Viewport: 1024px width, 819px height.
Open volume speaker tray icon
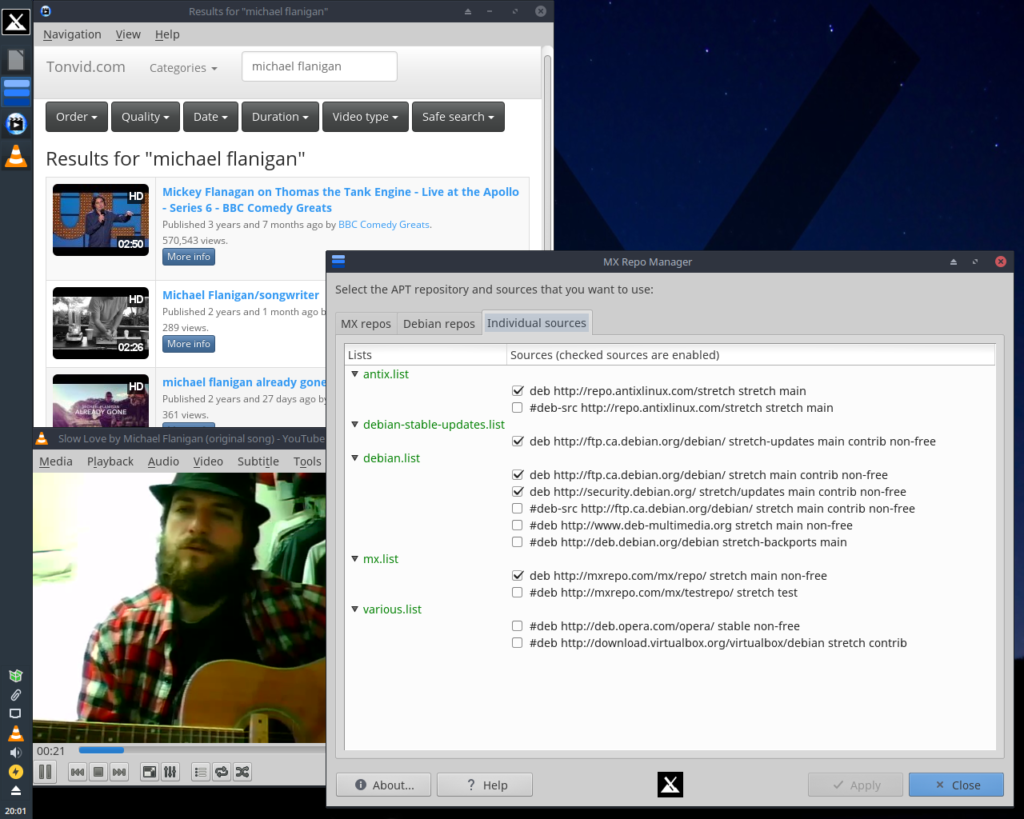coord(16,752)
